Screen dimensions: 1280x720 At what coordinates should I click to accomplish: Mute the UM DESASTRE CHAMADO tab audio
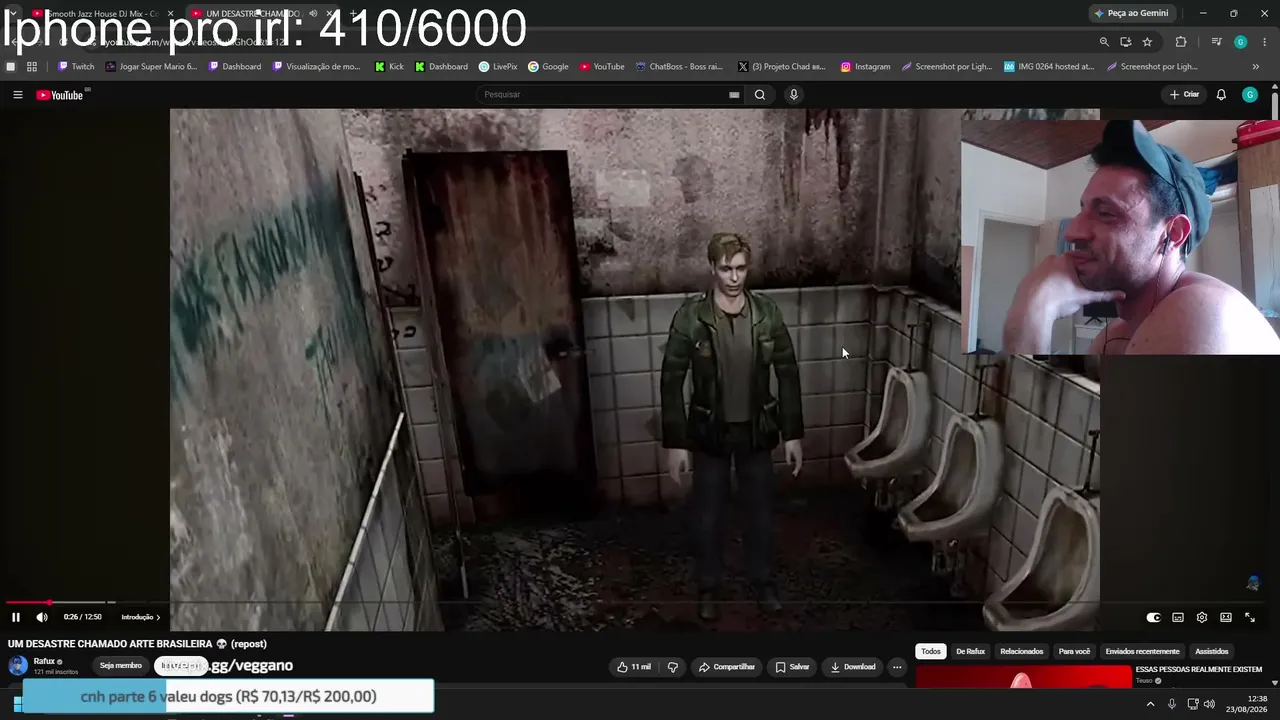click(x=313, y=14)
